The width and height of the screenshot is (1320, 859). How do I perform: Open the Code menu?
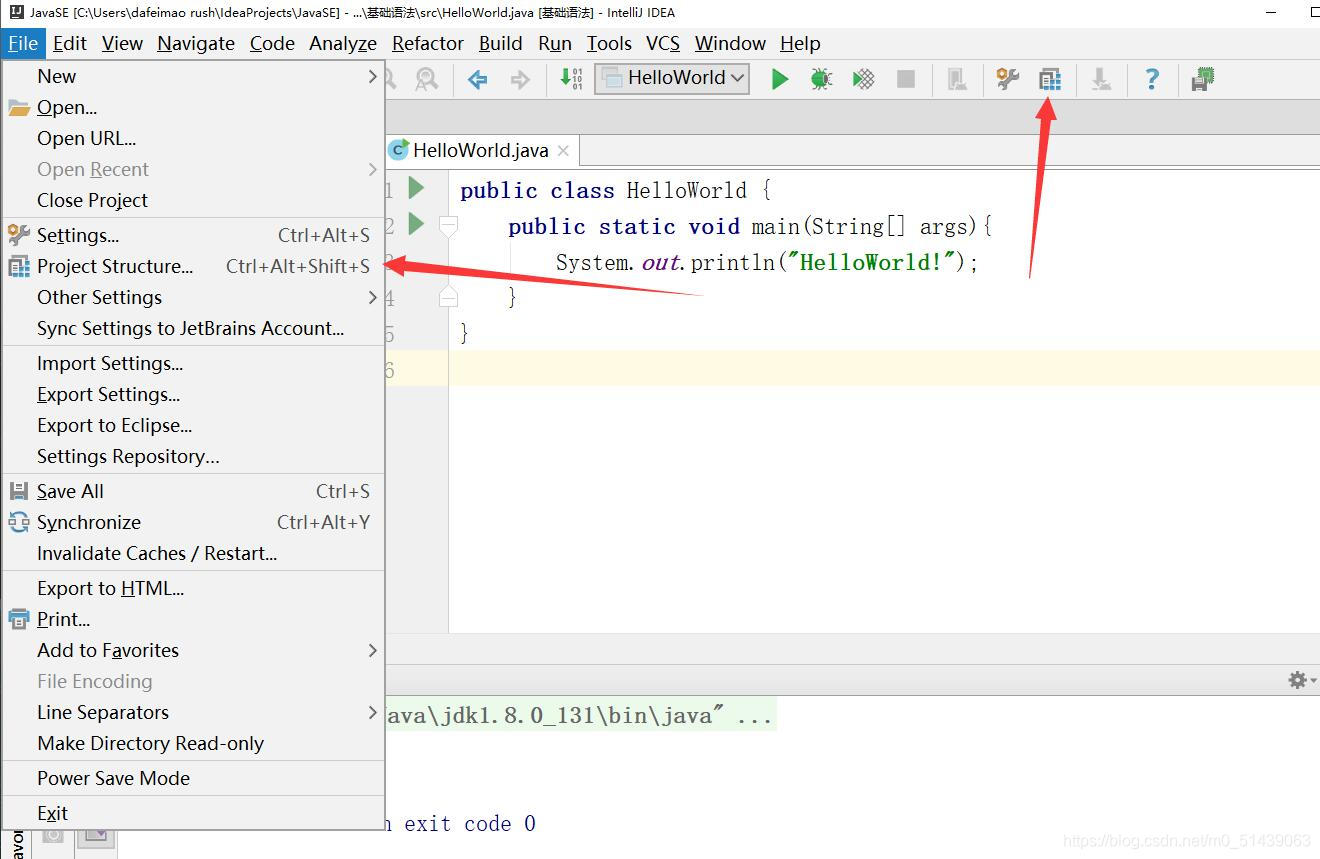(x=272, y=43)
